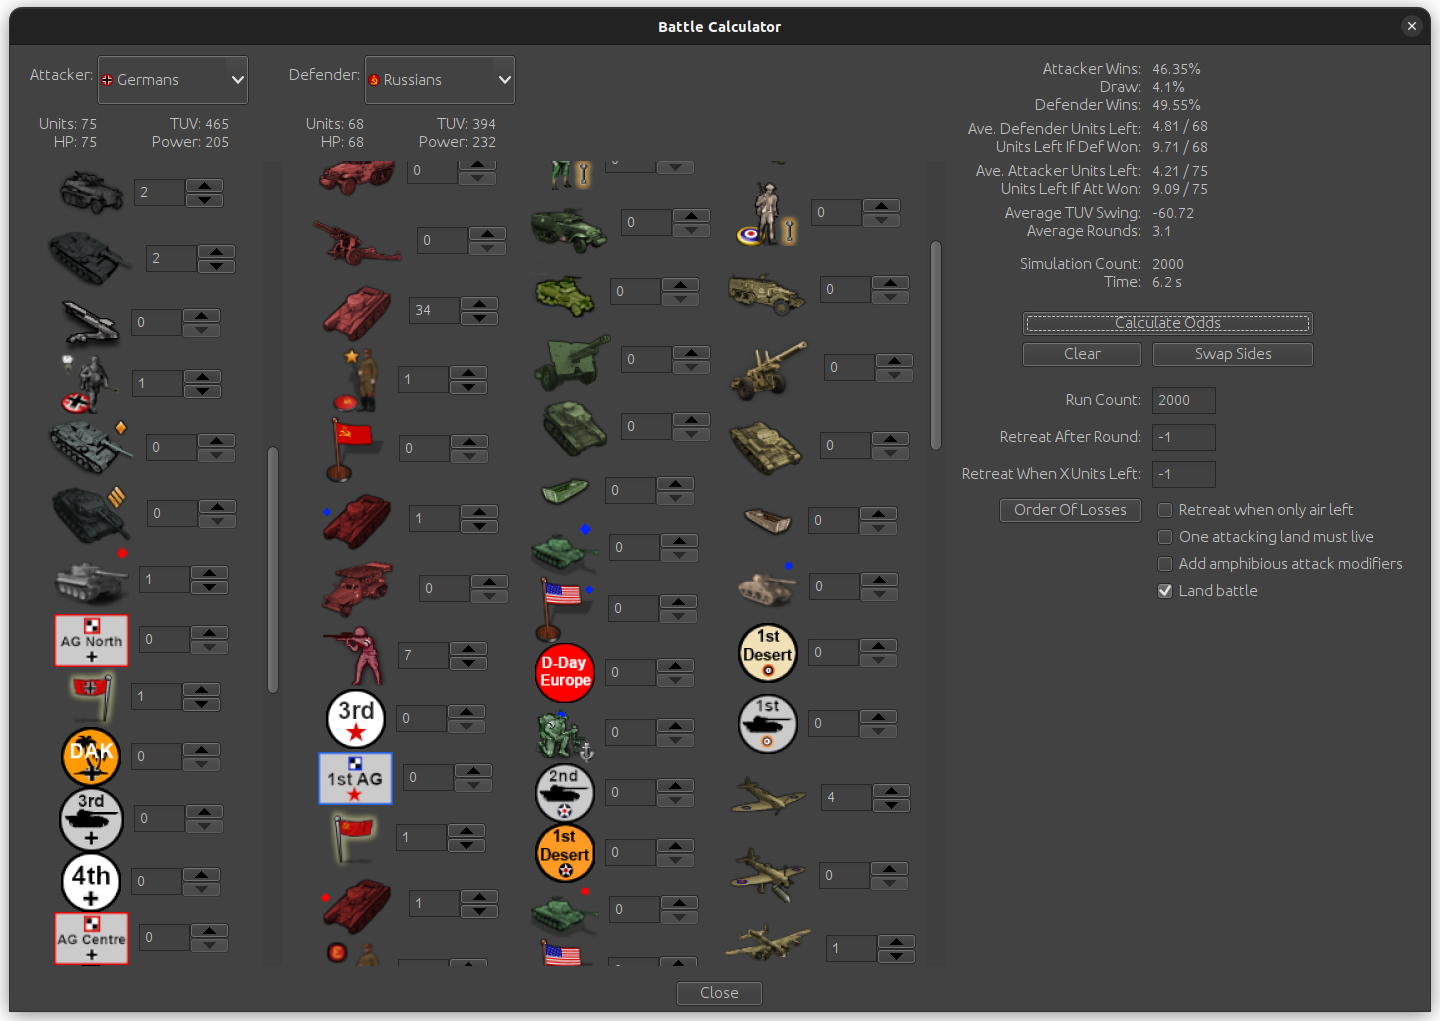Click the D-Day Europe red circle icon

tap(565, 672)
